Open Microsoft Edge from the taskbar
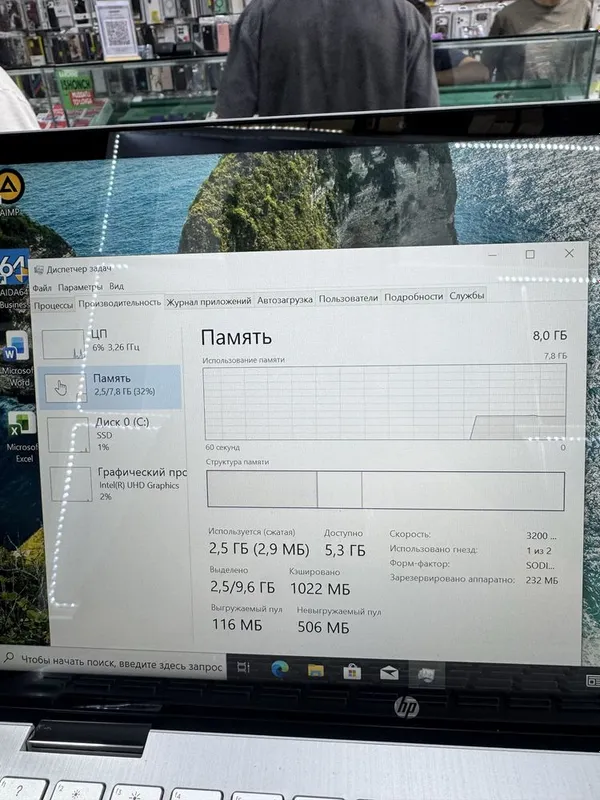The width and height of the screenshot is (600, 800). pos(280,669)
